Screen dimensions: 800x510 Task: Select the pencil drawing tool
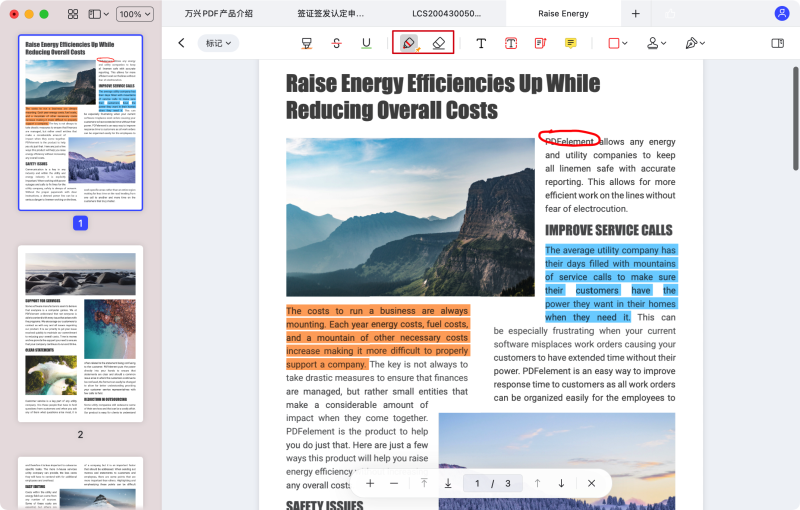coord(409,43)
